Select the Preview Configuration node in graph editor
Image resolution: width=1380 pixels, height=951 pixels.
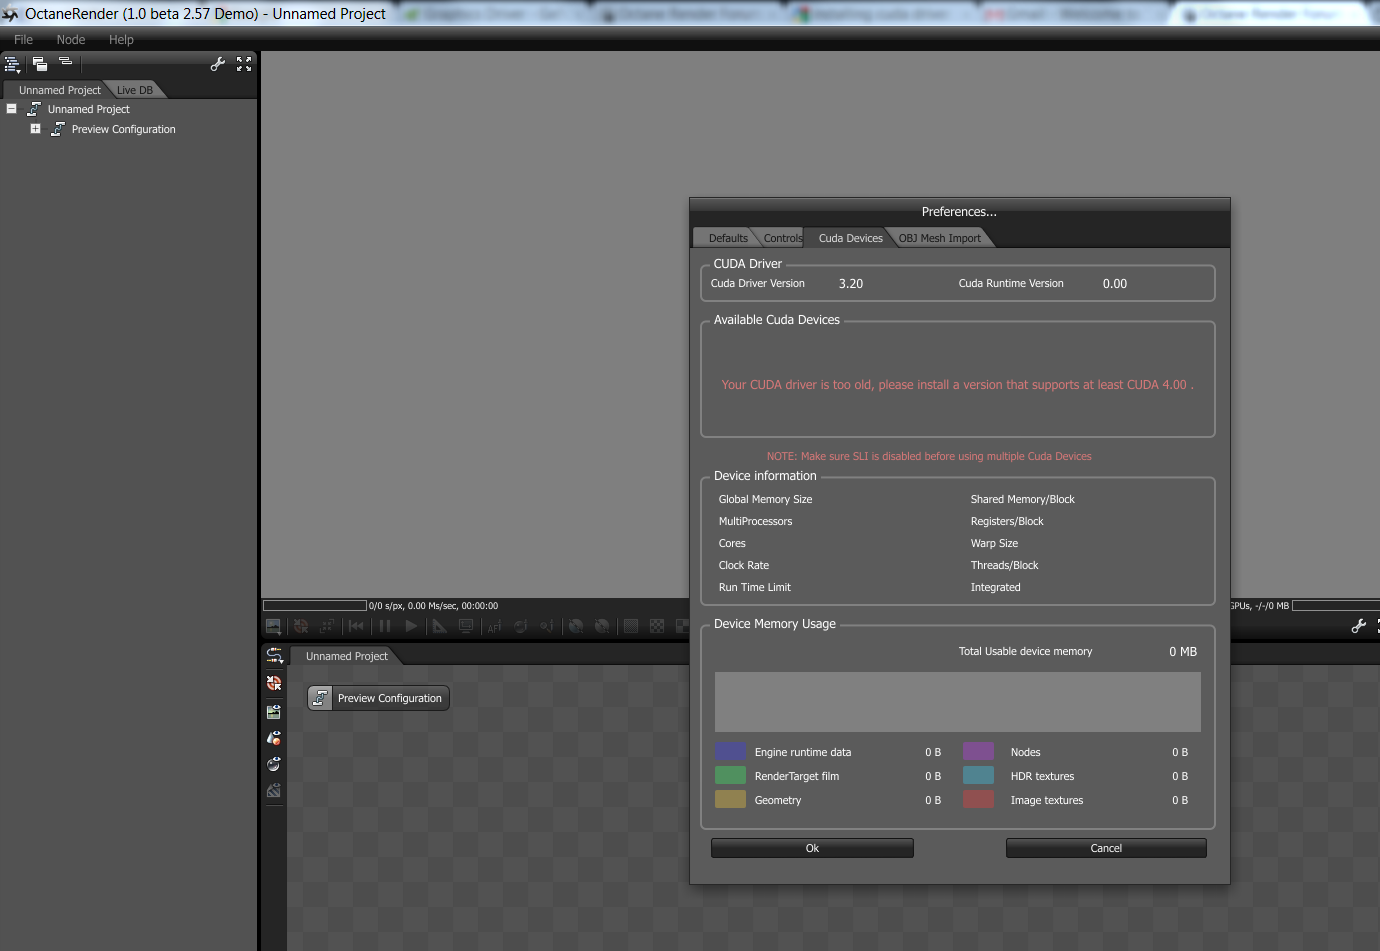378,698
